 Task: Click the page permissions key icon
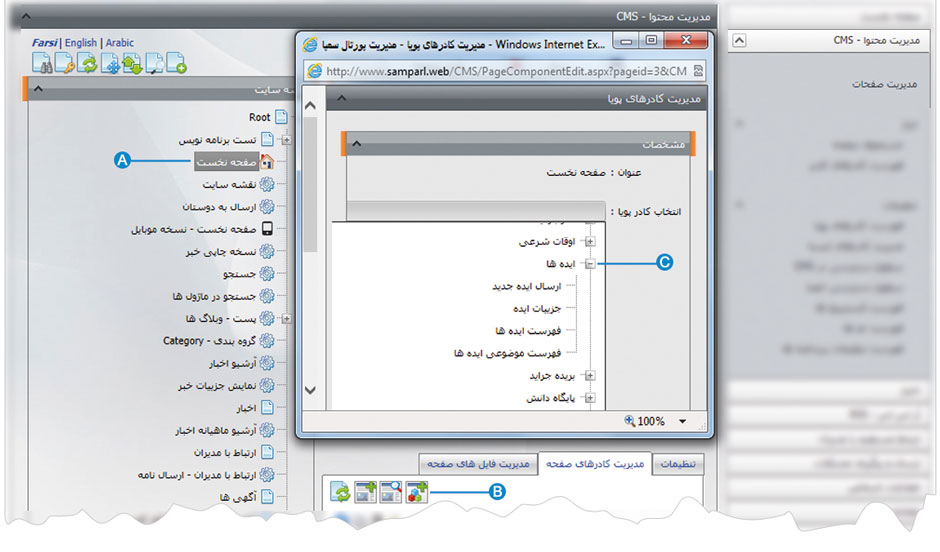point(64,65)
